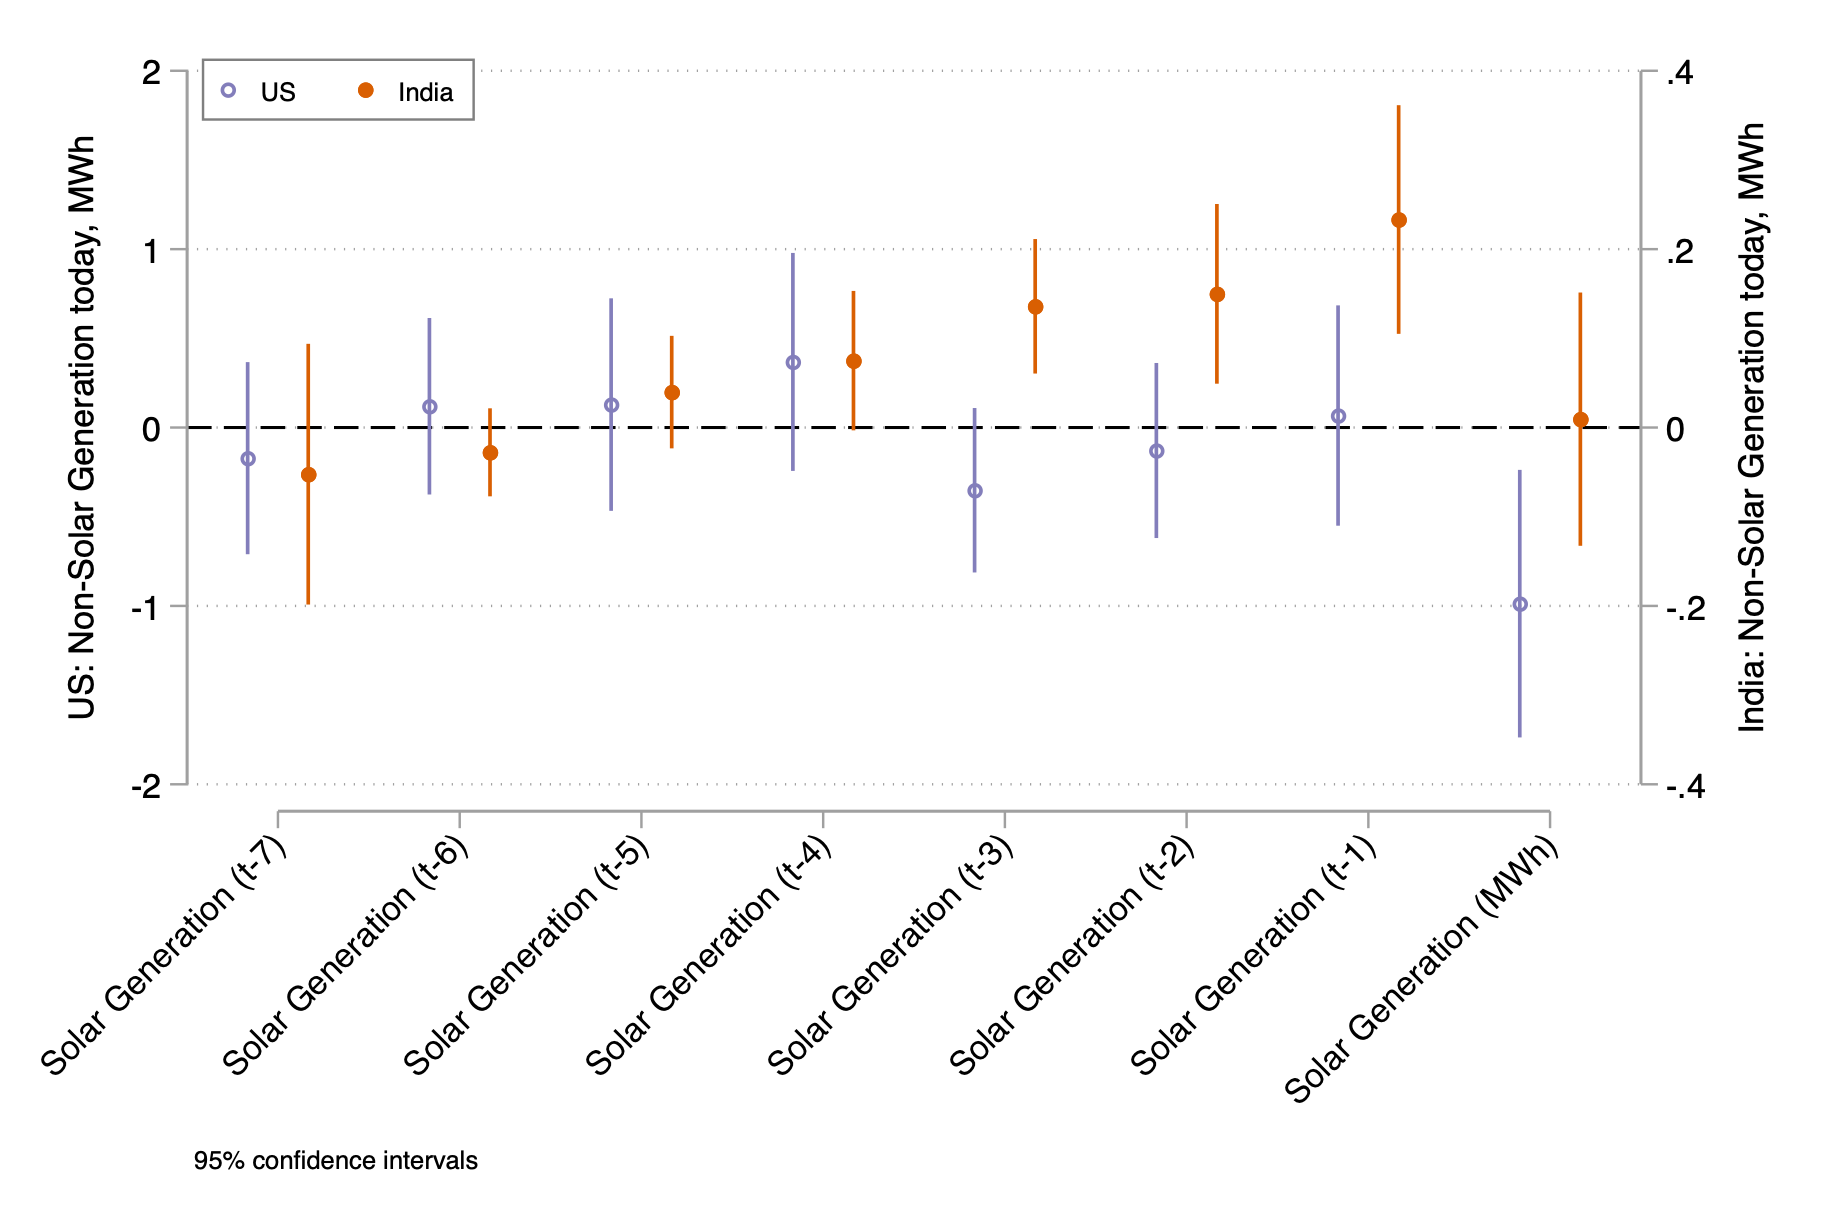1838x1226 pixels.
Task: Select the US hollow marker at t-4
Action: [x=793, y=362]
